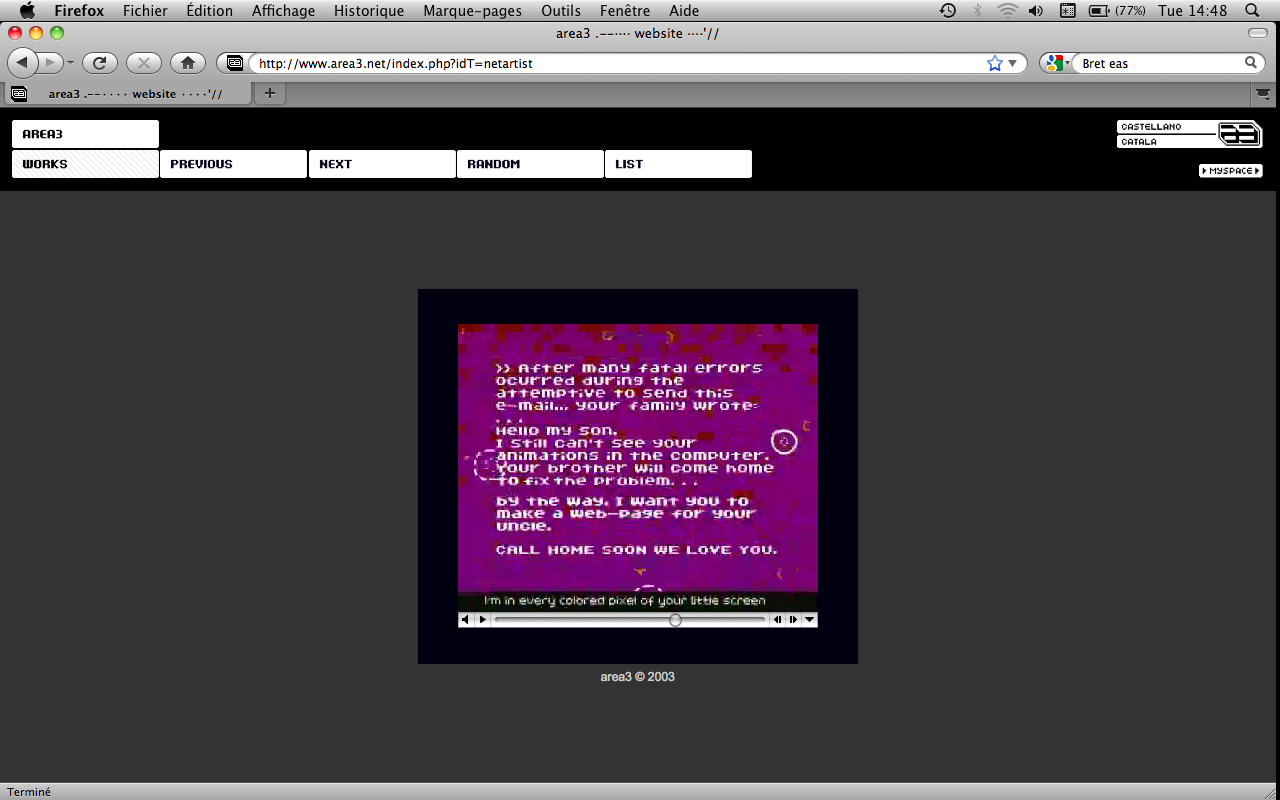Click the battery status indicator
The image size is (1280, 800).
[x=1117, y=11]
